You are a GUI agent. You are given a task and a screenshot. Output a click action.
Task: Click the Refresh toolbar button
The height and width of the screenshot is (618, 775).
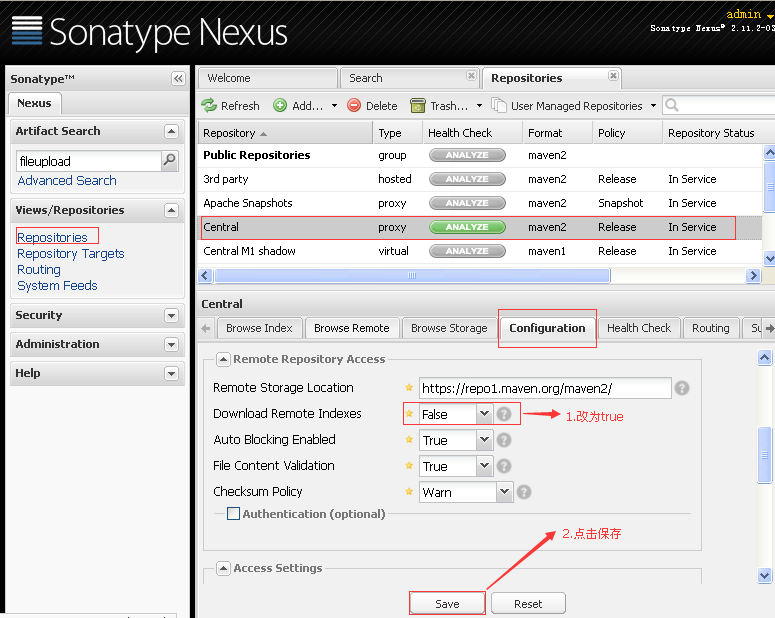tap(230, 106)
